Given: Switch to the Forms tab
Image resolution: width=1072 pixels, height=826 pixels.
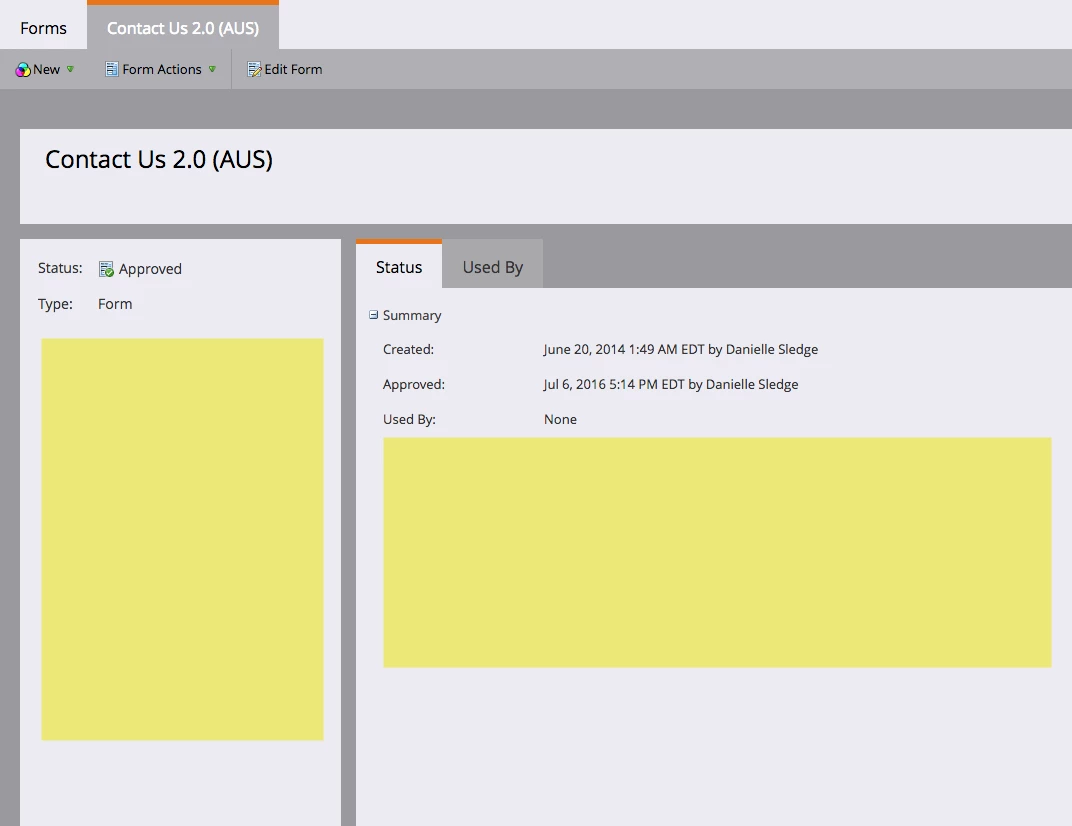Looking at the screenshot, I should click(x=43, y=28).
